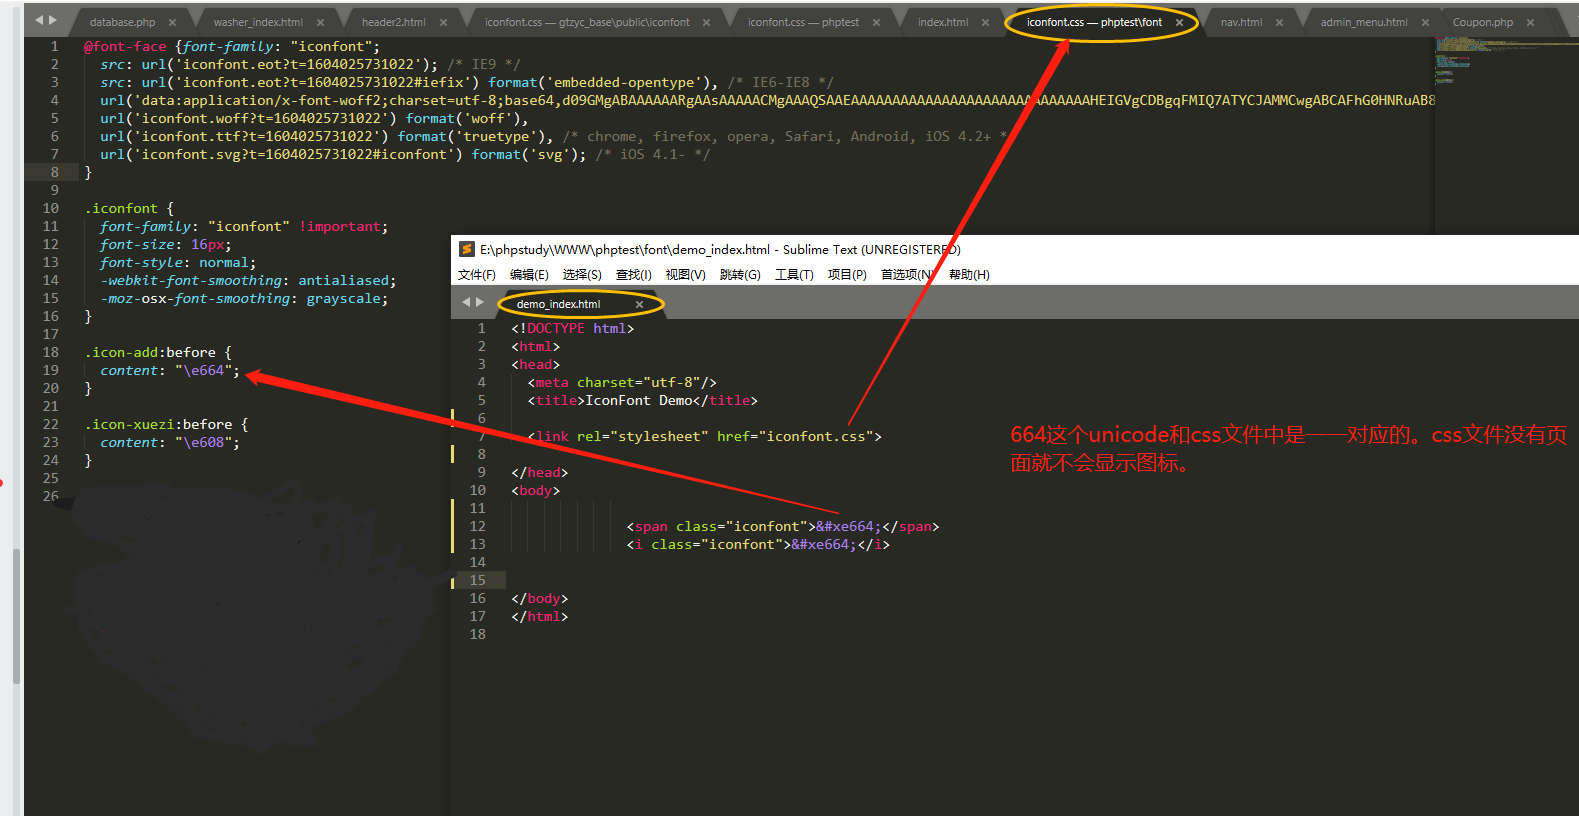1579x816 pixels.
Task: Select the demo_index.html tab
Action: pyautogui.click(x=558, y=304)
